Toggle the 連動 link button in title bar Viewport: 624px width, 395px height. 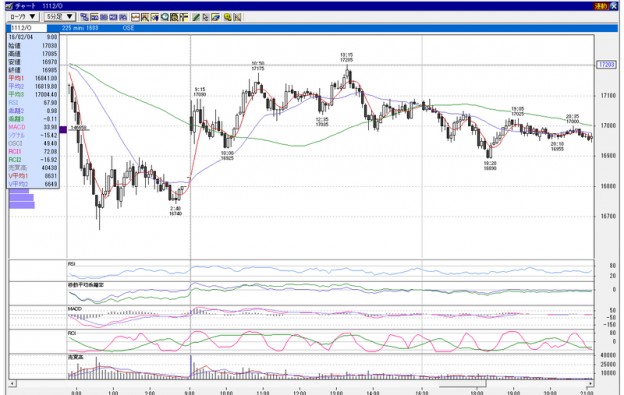[600, 6]
